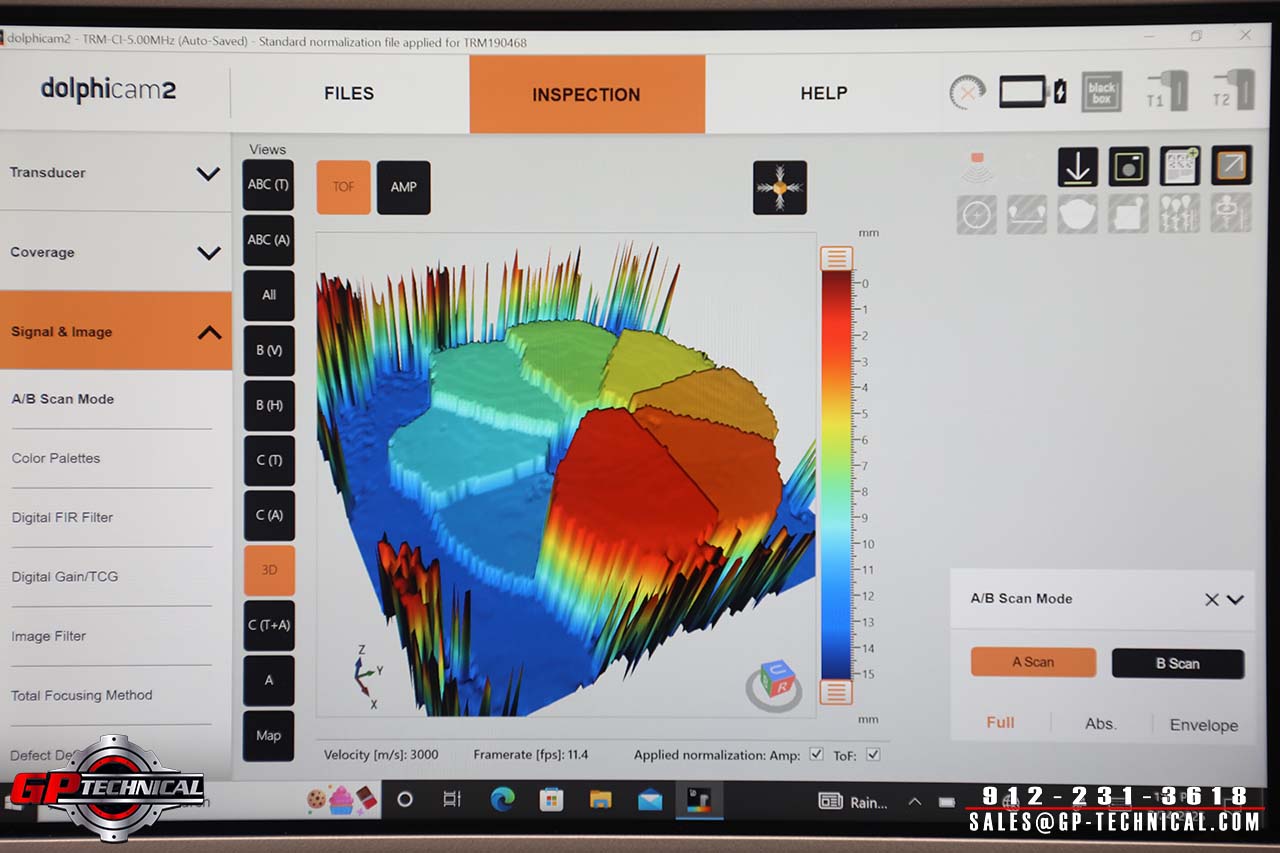Viewport: 1280px width, 853px height.
Task: Click the top handle of the color scale slider
Action: 836,259
